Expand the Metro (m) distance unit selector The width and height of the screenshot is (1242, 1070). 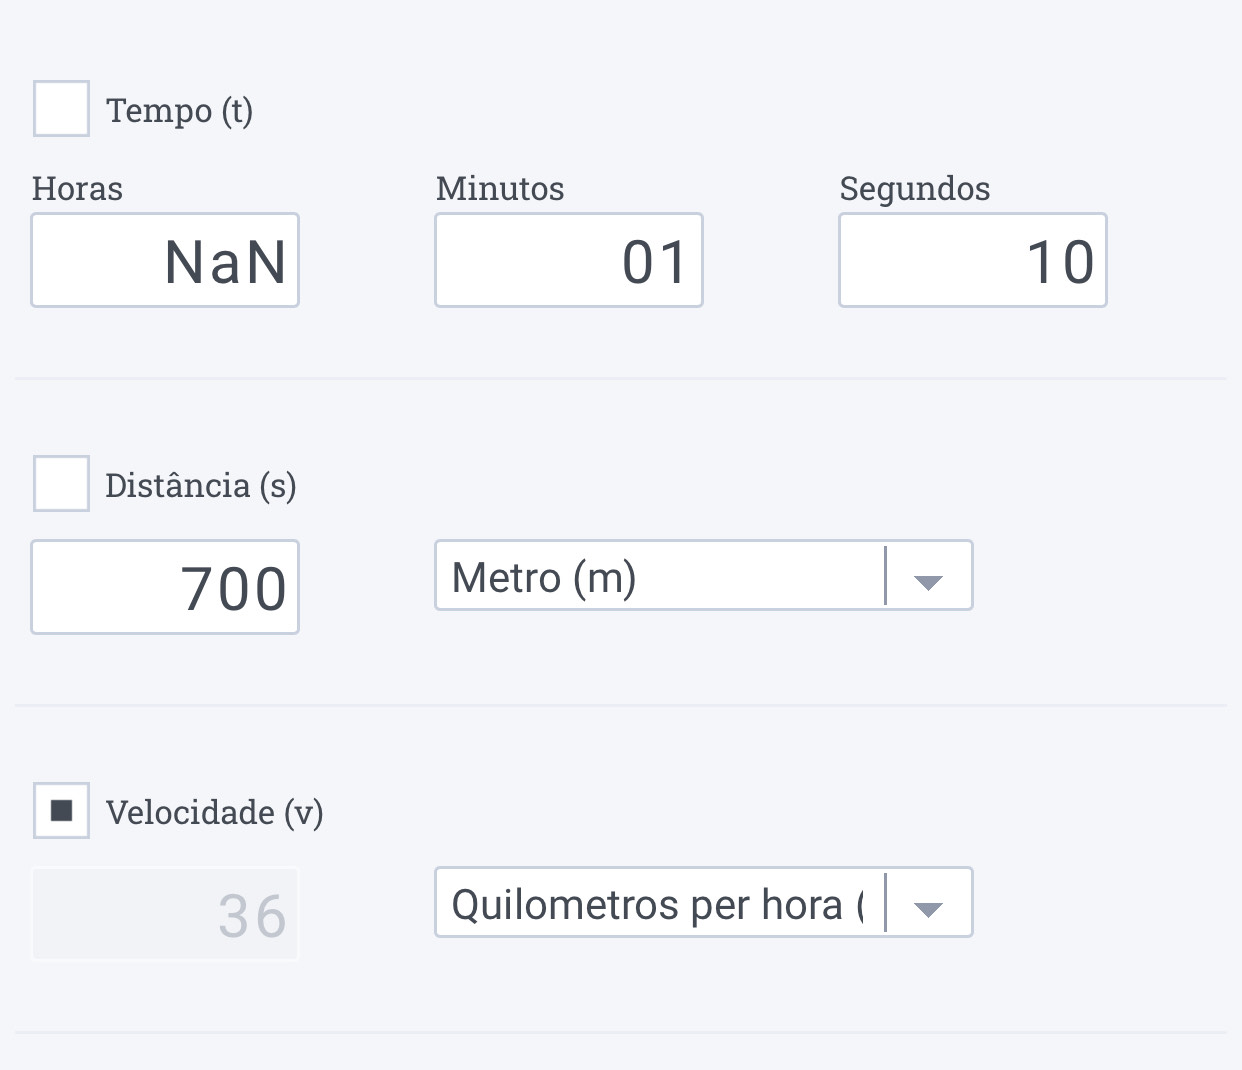click(x=660, y=576)
